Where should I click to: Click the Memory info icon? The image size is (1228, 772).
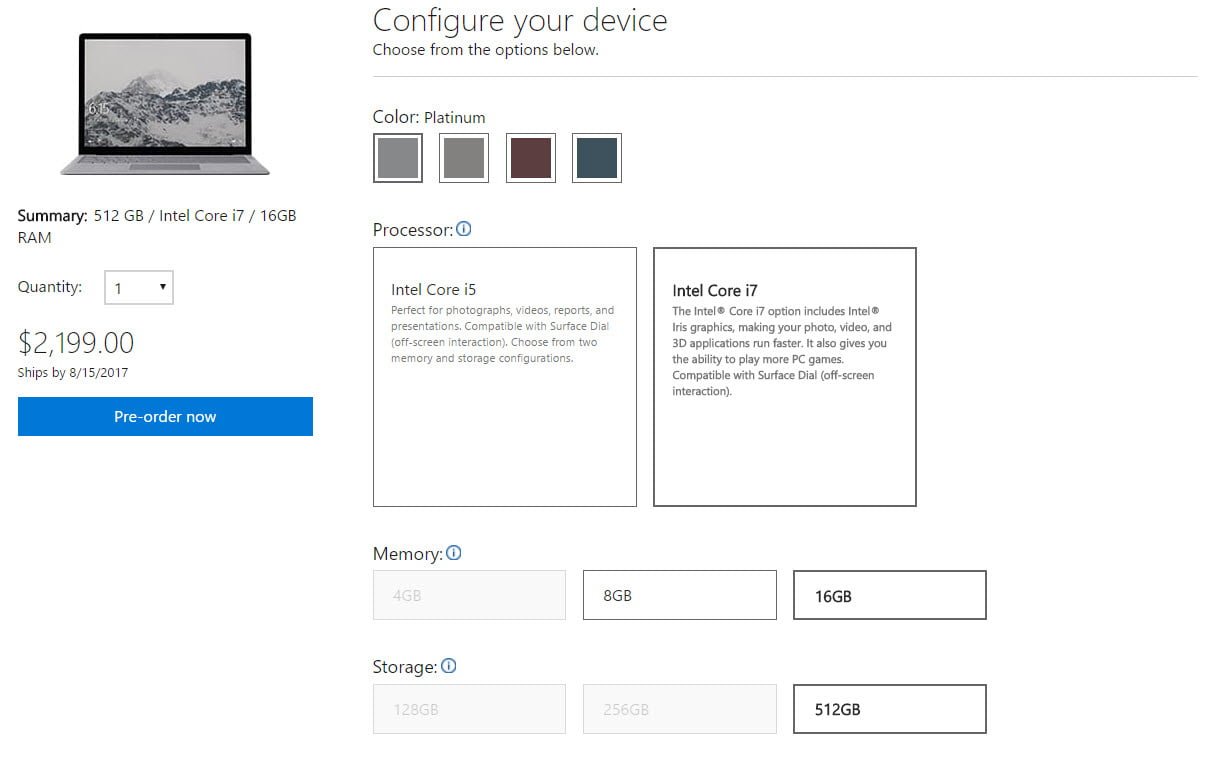click(x=454, y=553)
